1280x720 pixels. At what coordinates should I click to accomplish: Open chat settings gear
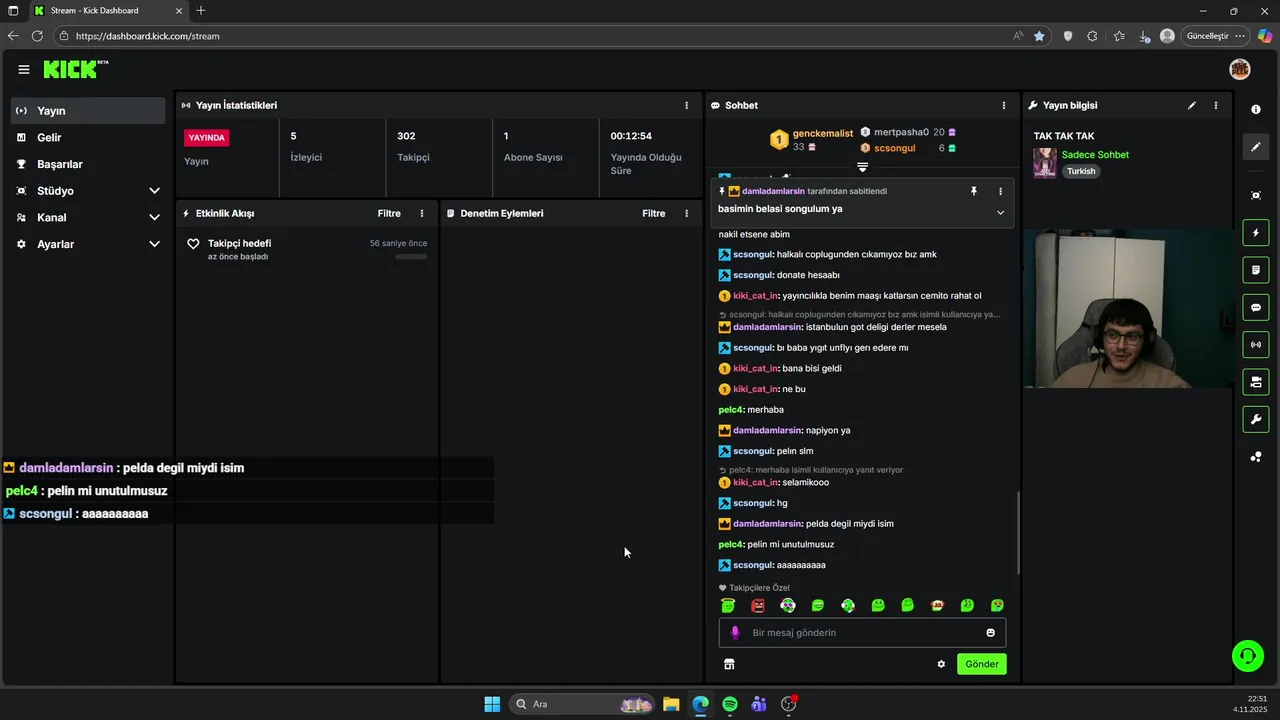coord(941,664)
